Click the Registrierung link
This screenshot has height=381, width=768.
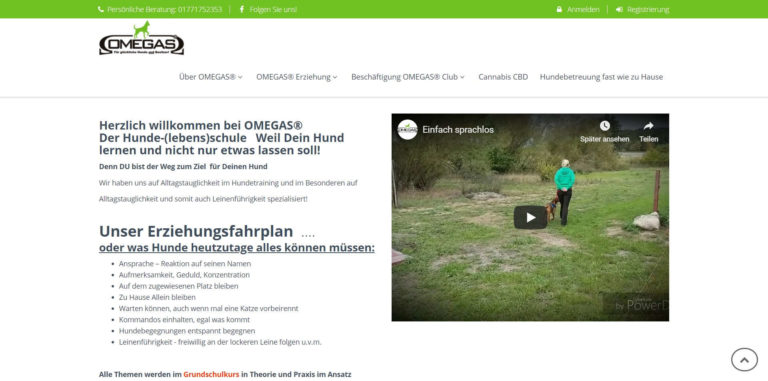pos(648,9)
